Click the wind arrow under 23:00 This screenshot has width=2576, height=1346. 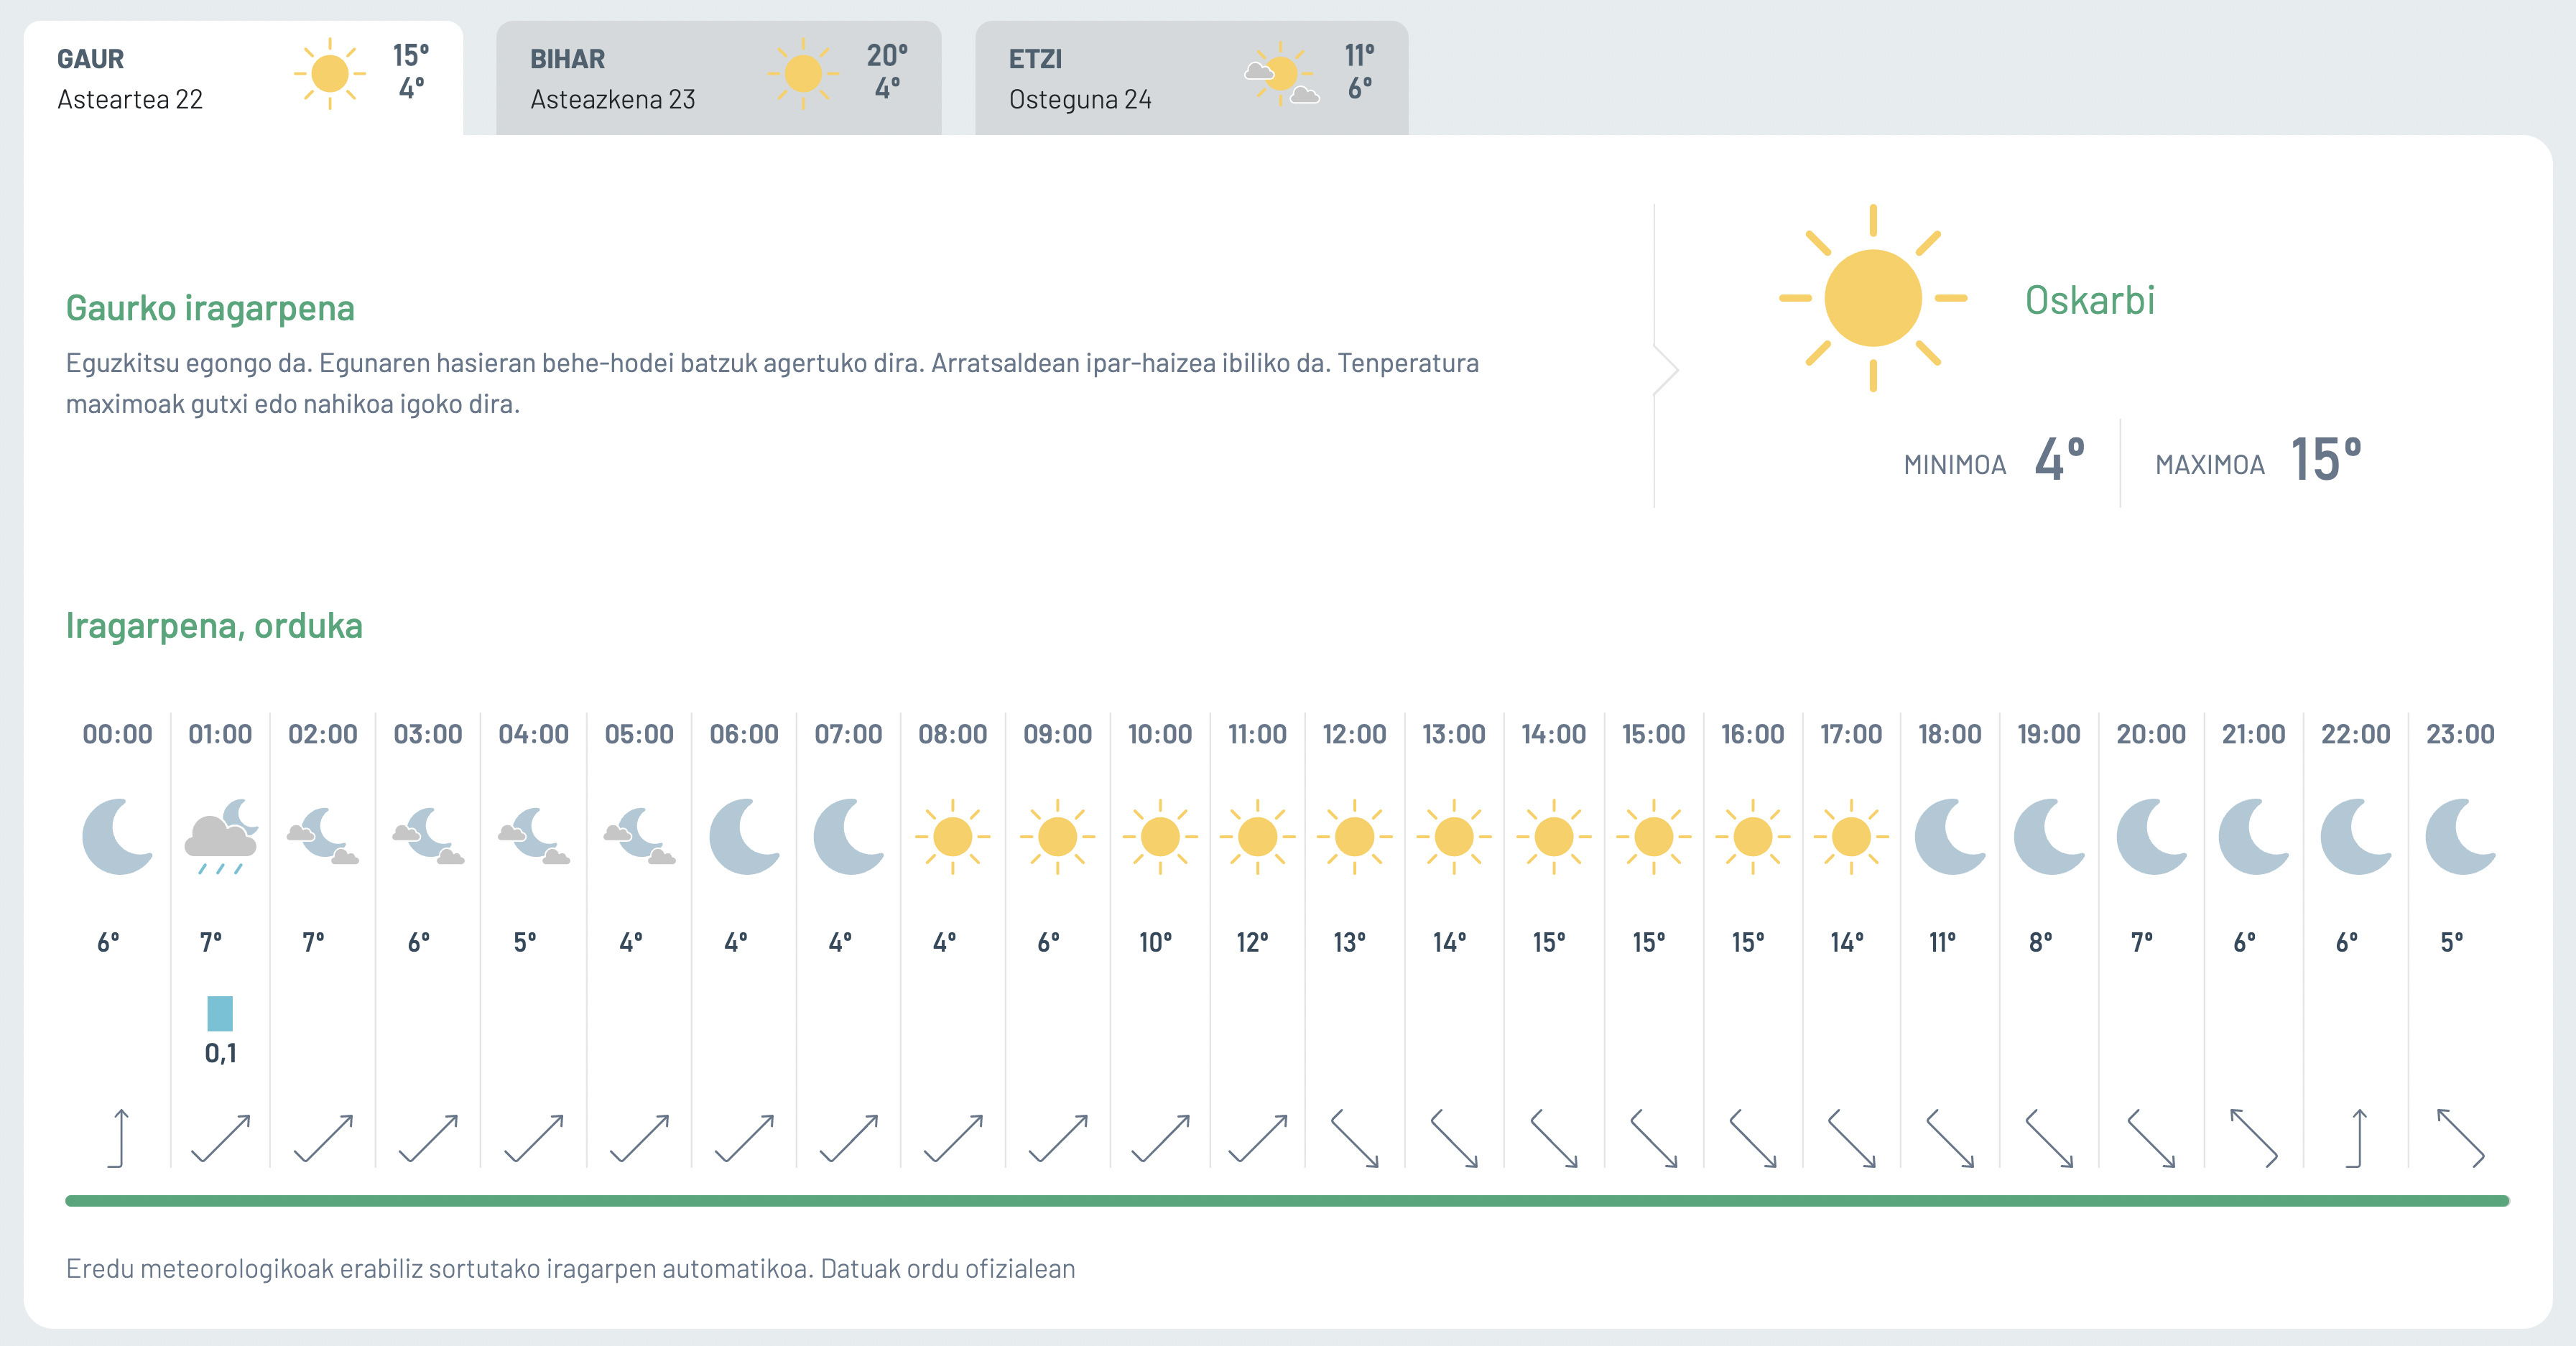2461,1138
